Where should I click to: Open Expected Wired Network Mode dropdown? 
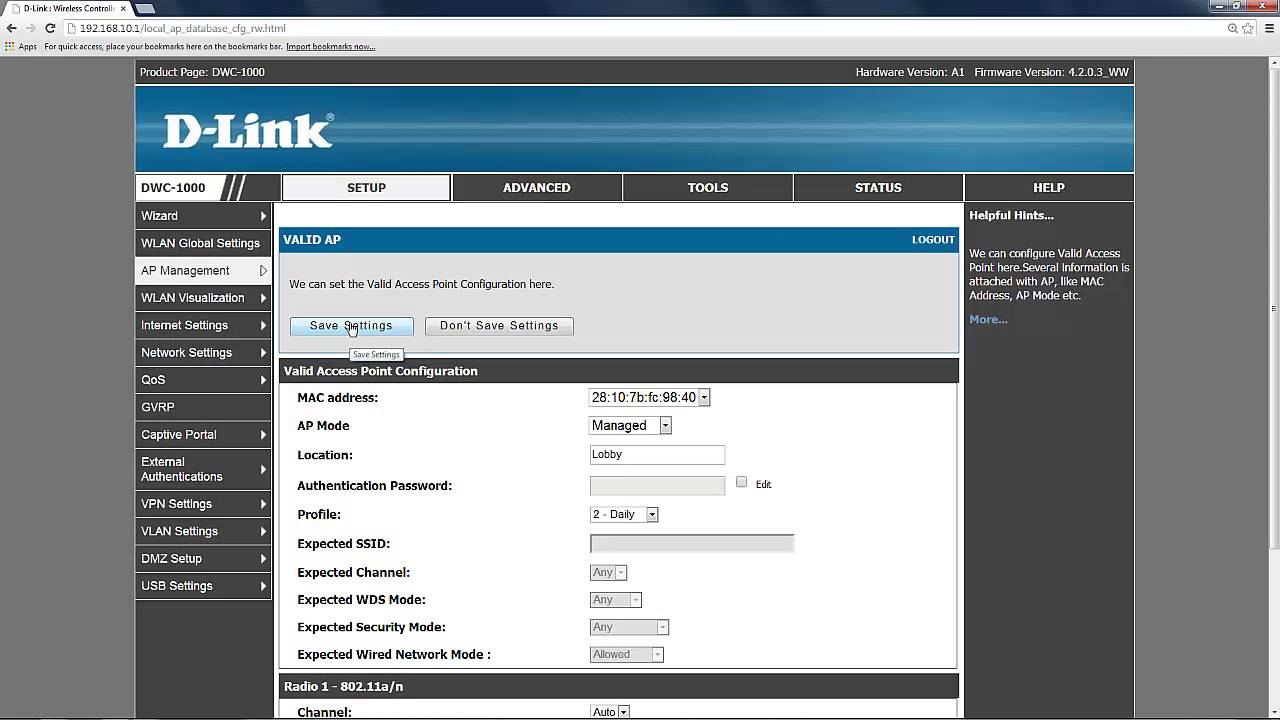point(627,654)
